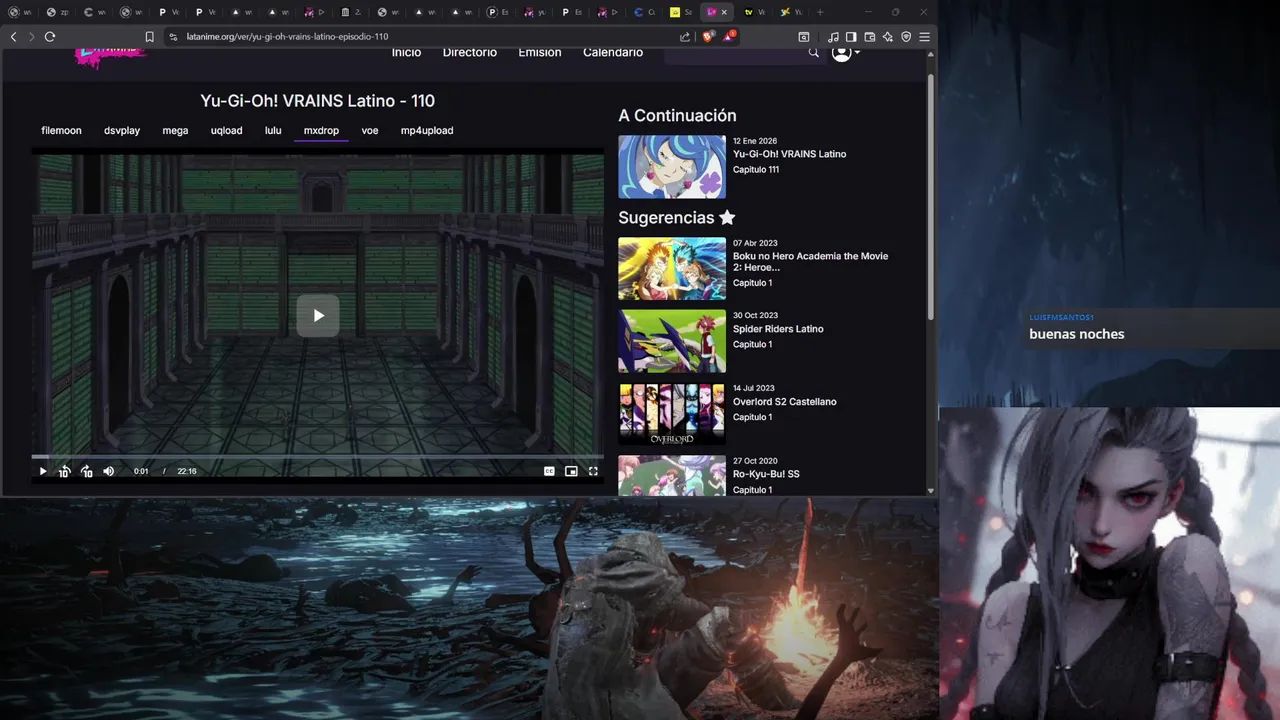Image resolution: width=1280 pixels, height=720 pixels.
Task: Open Brave playlist music note icon
Action: pos(833,37)
